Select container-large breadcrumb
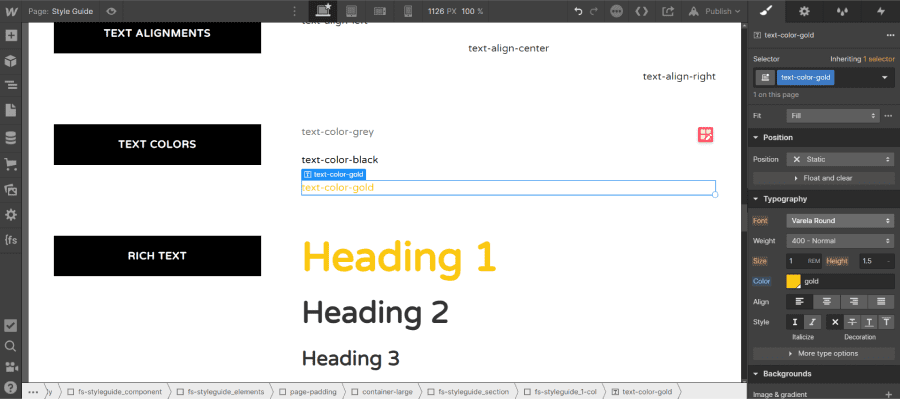900x399 pixels. tap(382, 392)
